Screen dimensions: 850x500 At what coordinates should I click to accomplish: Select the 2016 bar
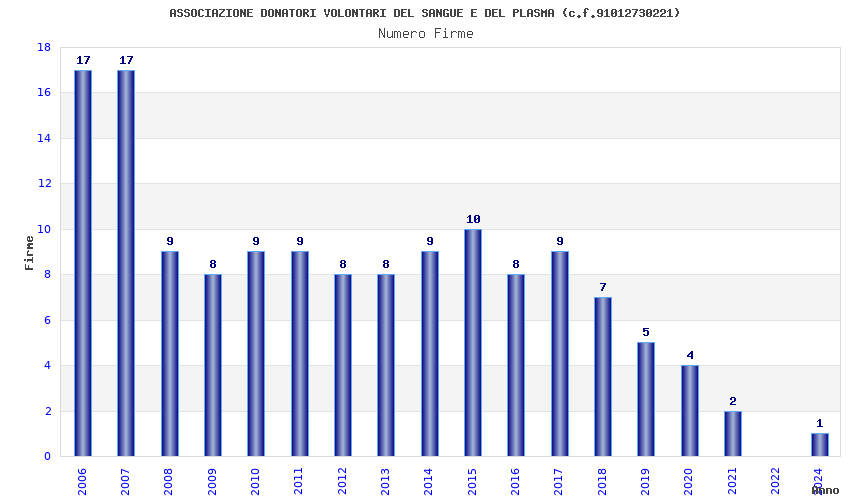point(516,365)
